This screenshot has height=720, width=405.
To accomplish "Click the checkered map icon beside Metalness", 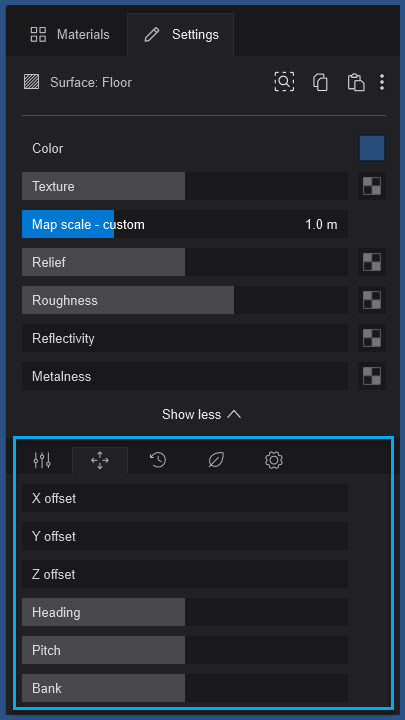I will tap(372, 376).
